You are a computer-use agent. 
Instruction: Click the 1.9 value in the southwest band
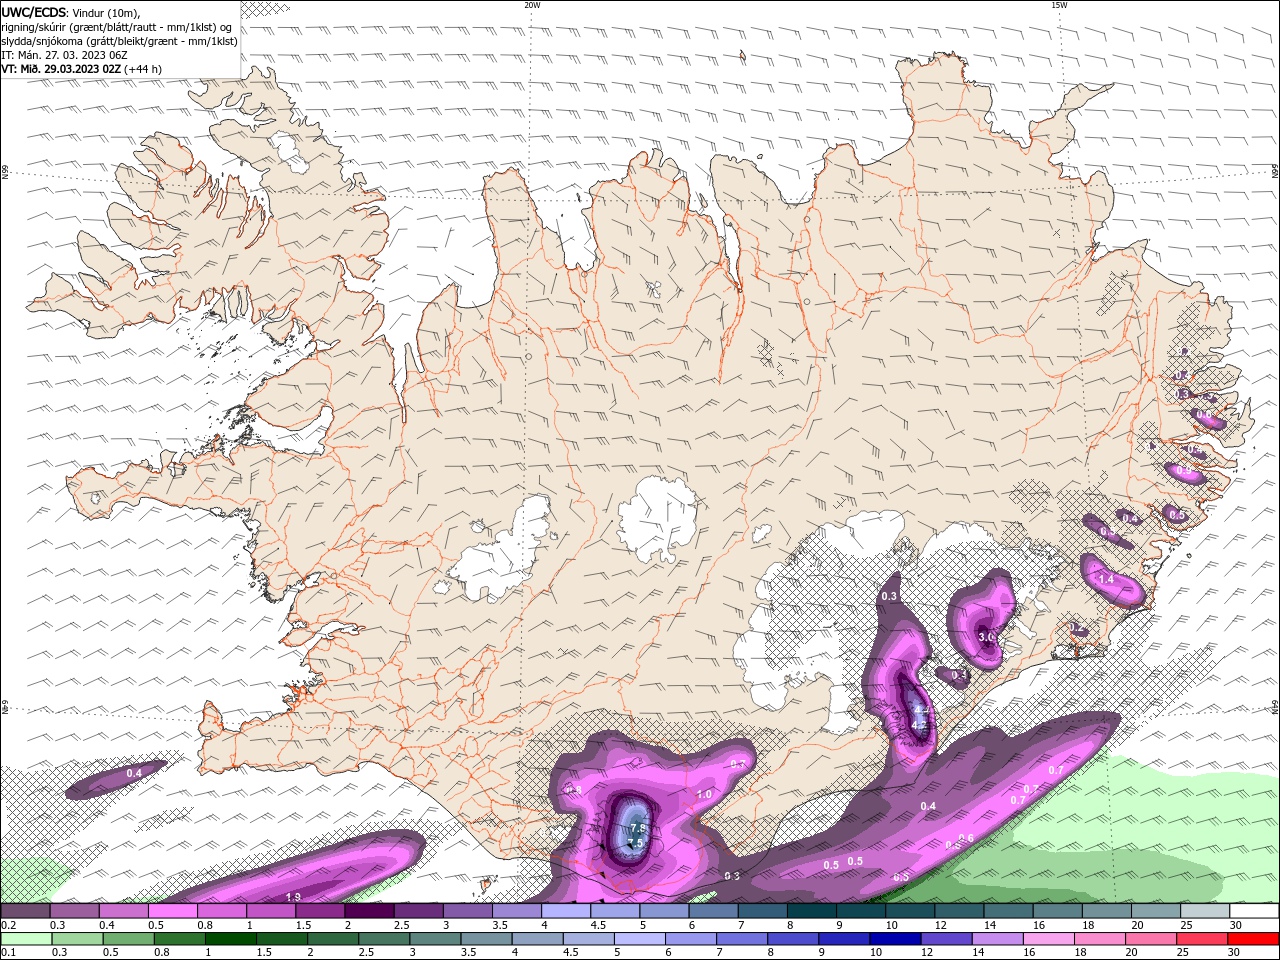pos(293,897)
